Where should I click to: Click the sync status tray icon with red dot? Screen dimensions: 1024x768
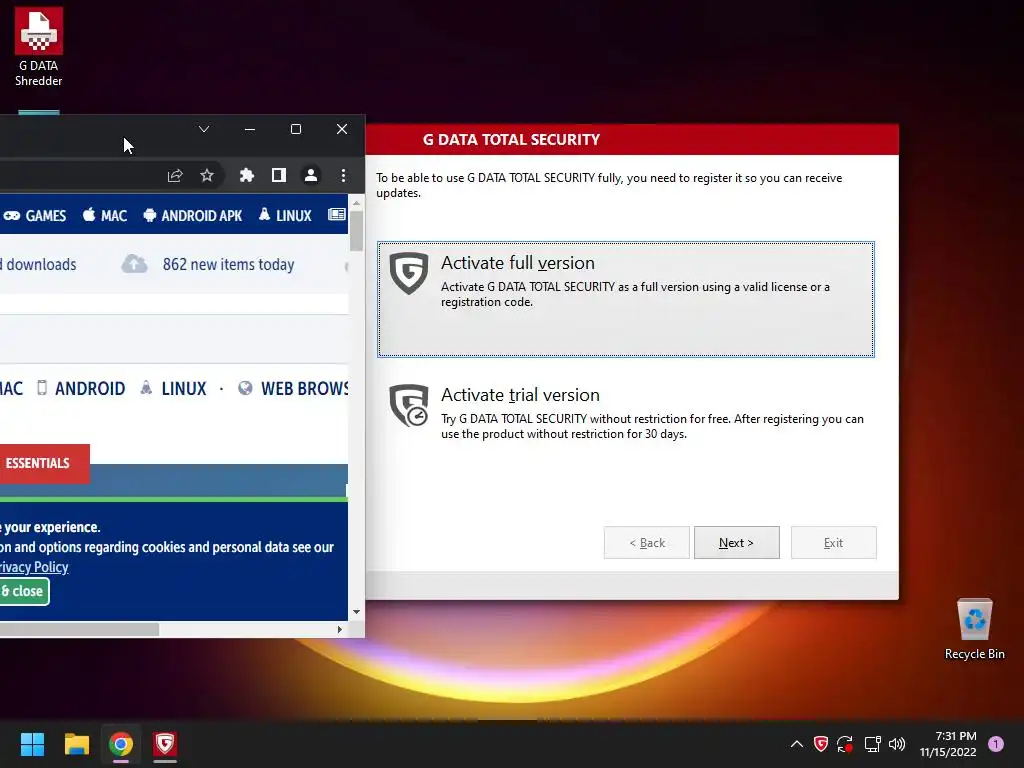(845, 744)
